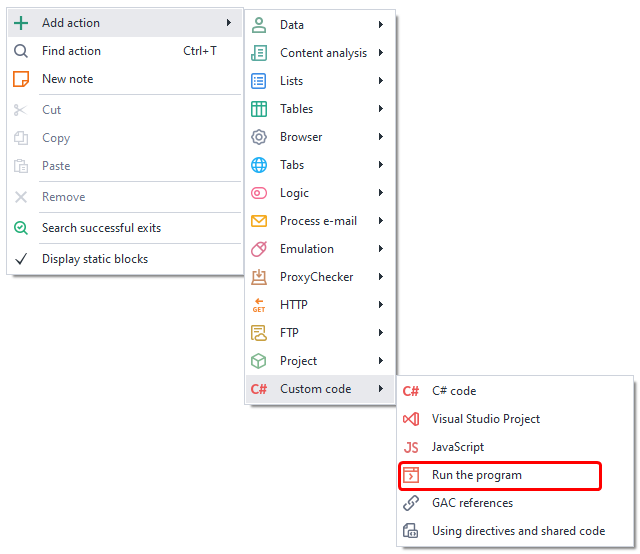This screenshot has width=640, height=554.
Task: Click the Process e-mail envelope icon
Action: 259,221
